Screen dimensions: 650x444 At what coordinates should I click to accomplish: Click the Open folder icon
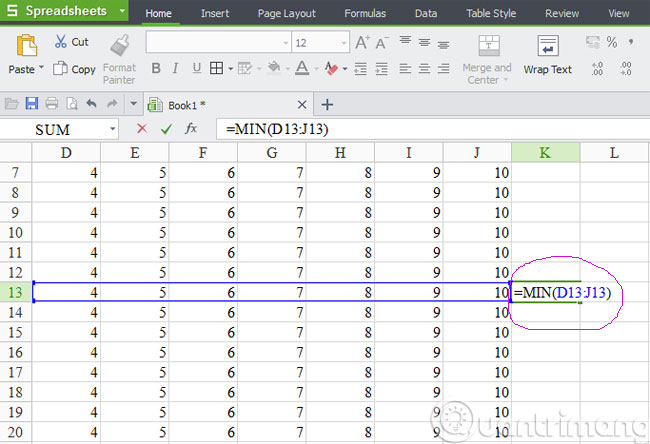click(12, 103)
